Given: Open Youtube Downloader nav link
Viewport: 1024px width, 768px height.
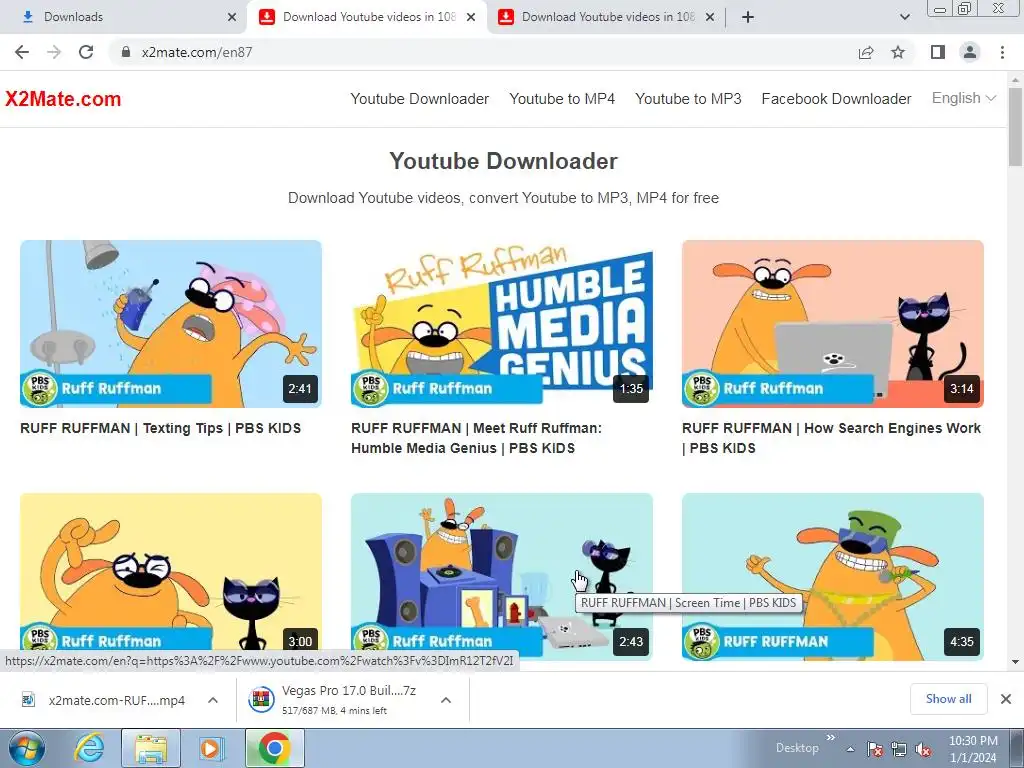Looking at the screenshot, I should coord(419,99).
